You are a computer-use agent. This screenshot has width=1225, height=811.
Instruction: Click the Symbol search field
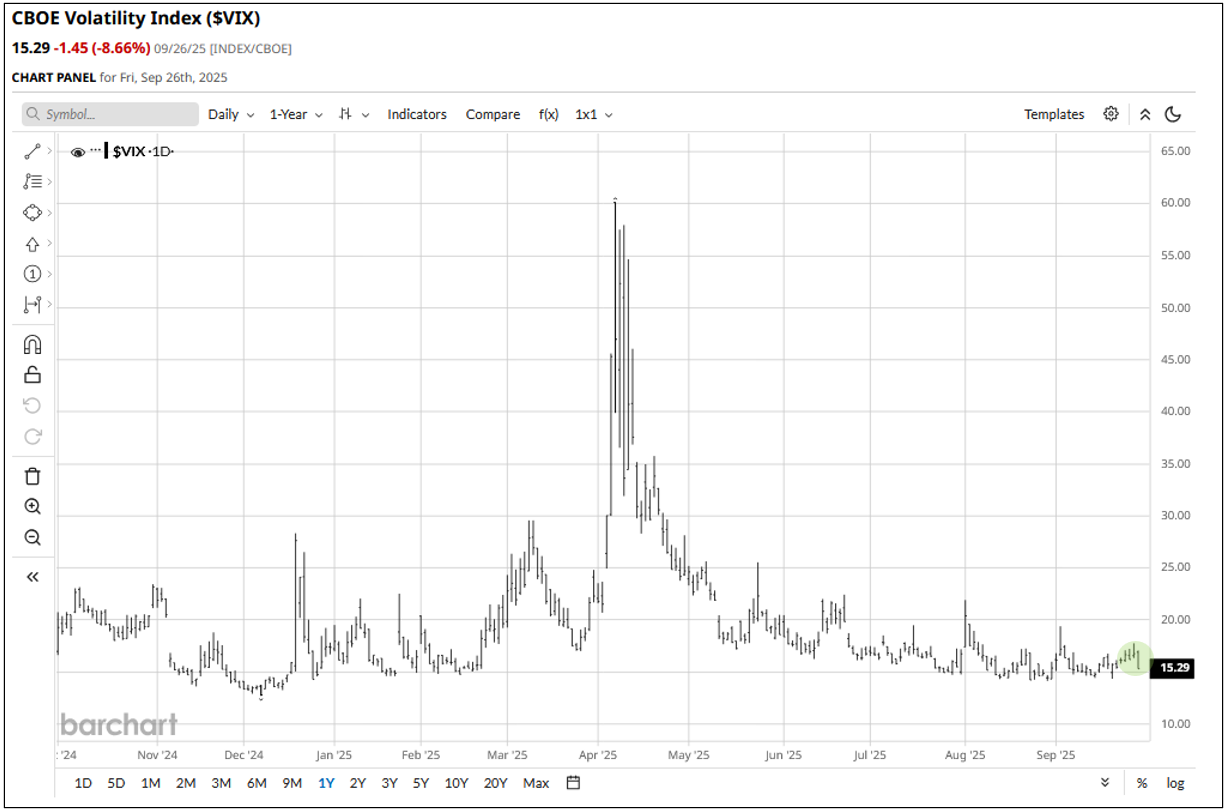click(110, 114)
